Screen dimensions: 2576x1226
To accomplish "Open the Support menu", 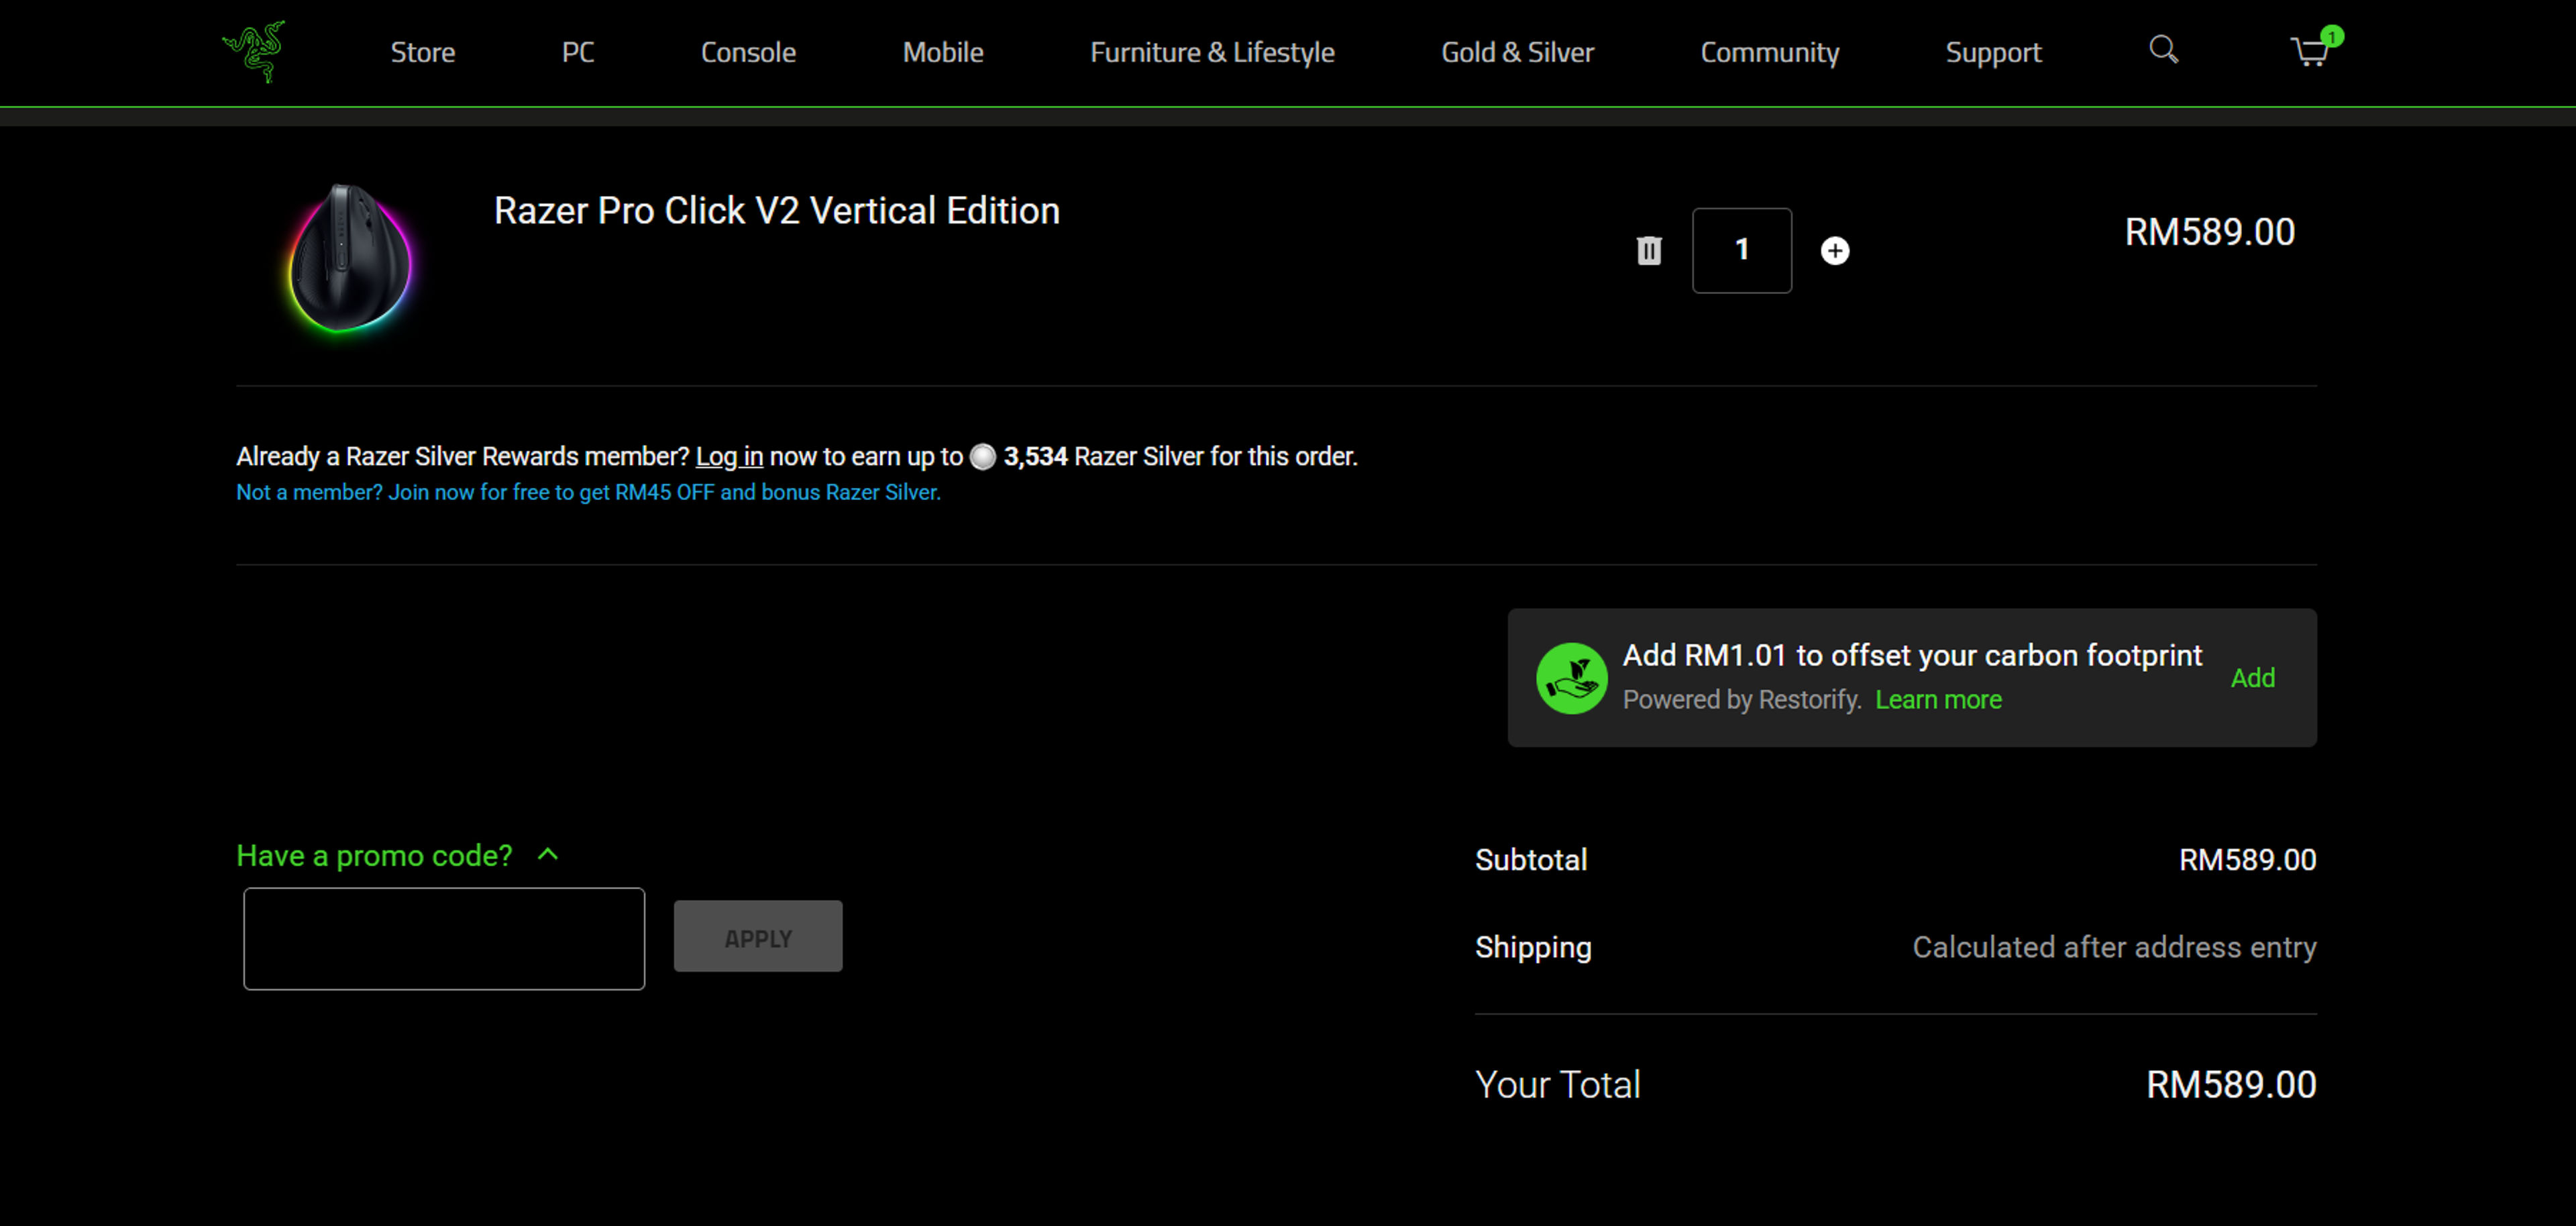I will coord(1993,52).
